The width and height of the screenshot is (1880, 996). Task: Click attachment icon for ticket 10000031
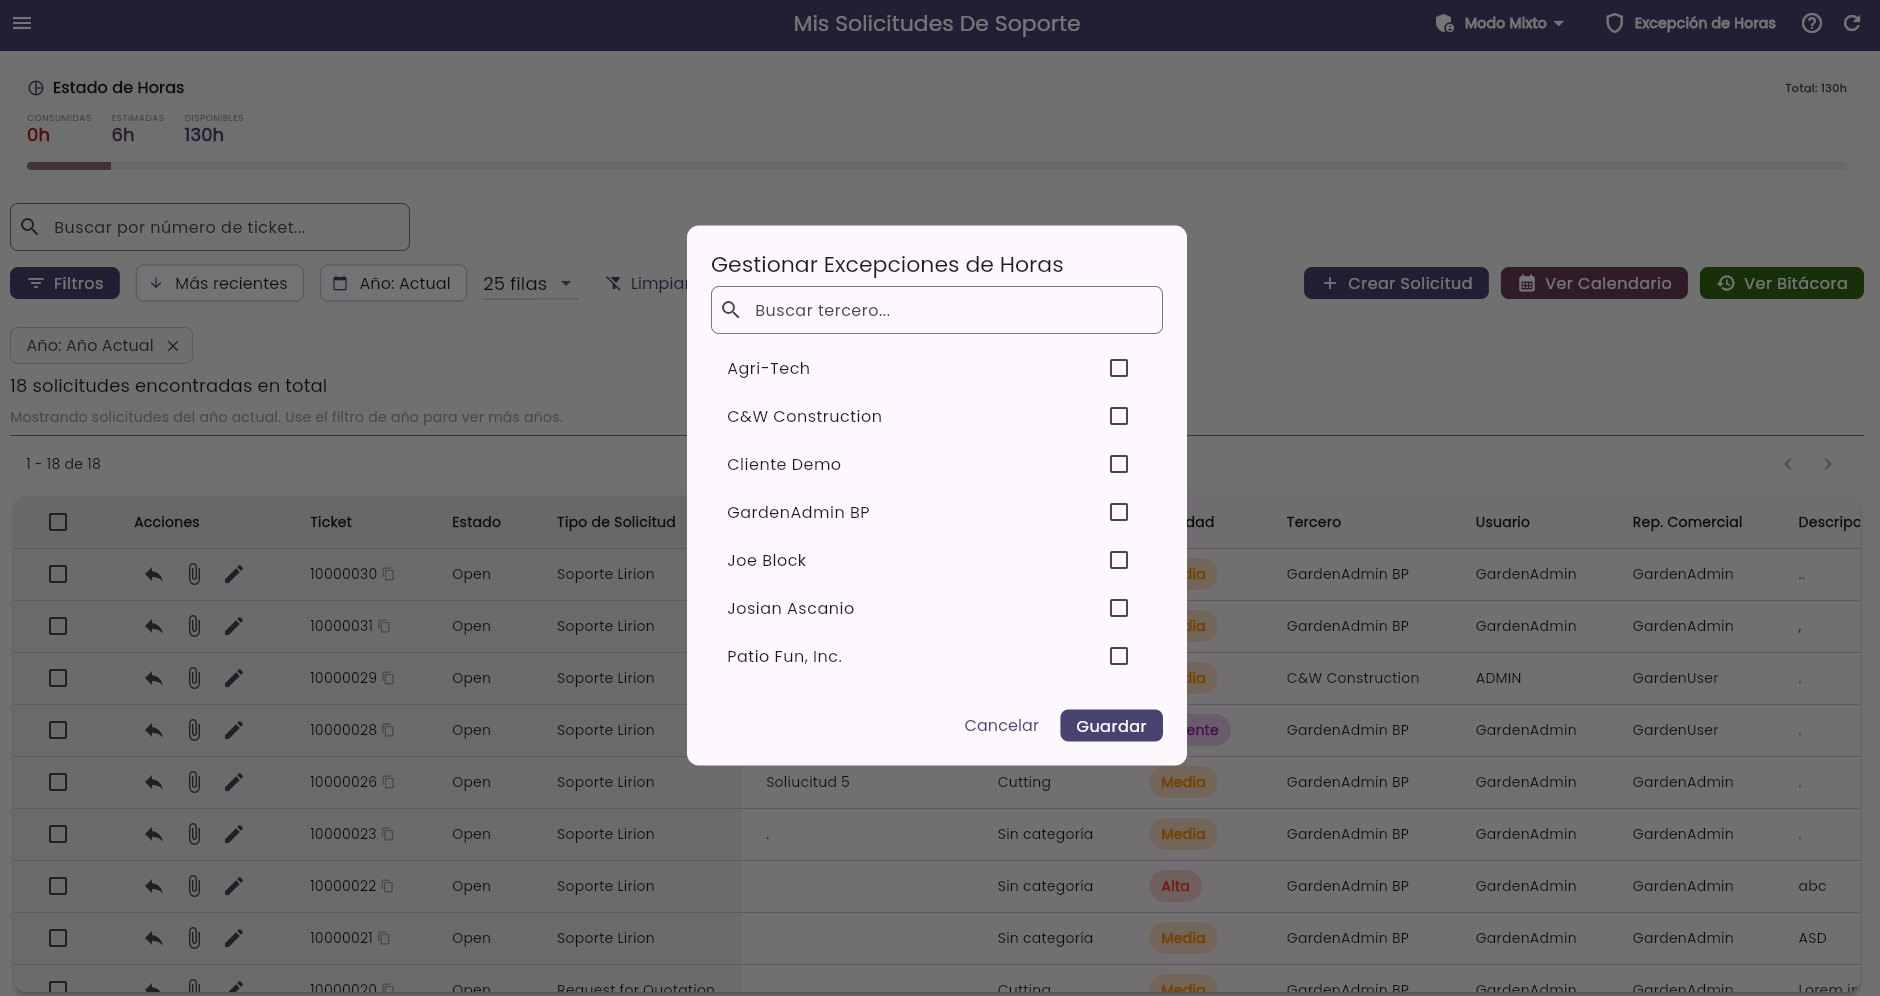click(194, 626)
